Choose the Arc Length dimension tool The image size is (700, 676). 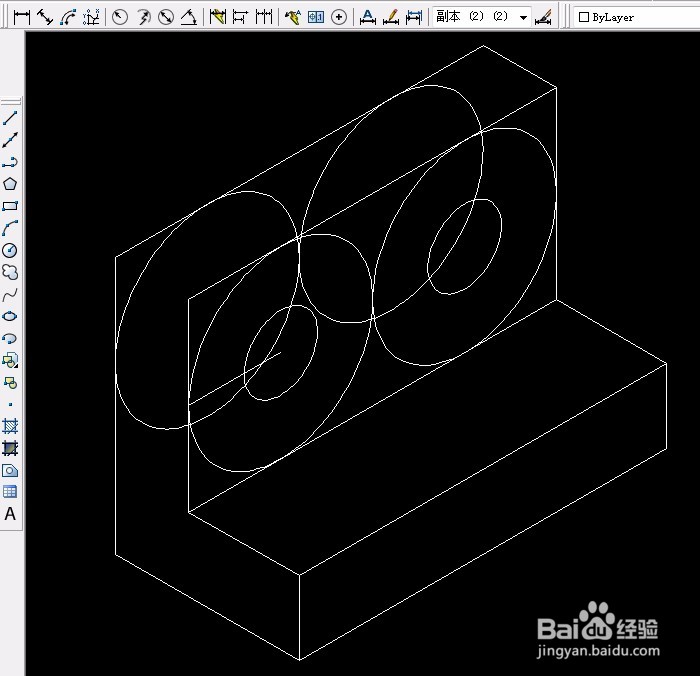[x=68, y=17]
